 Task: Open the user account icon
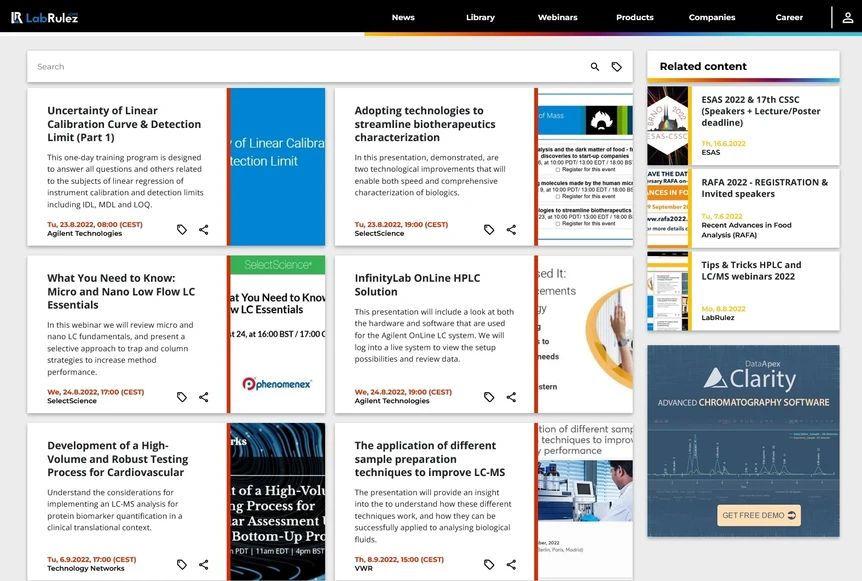848,18
